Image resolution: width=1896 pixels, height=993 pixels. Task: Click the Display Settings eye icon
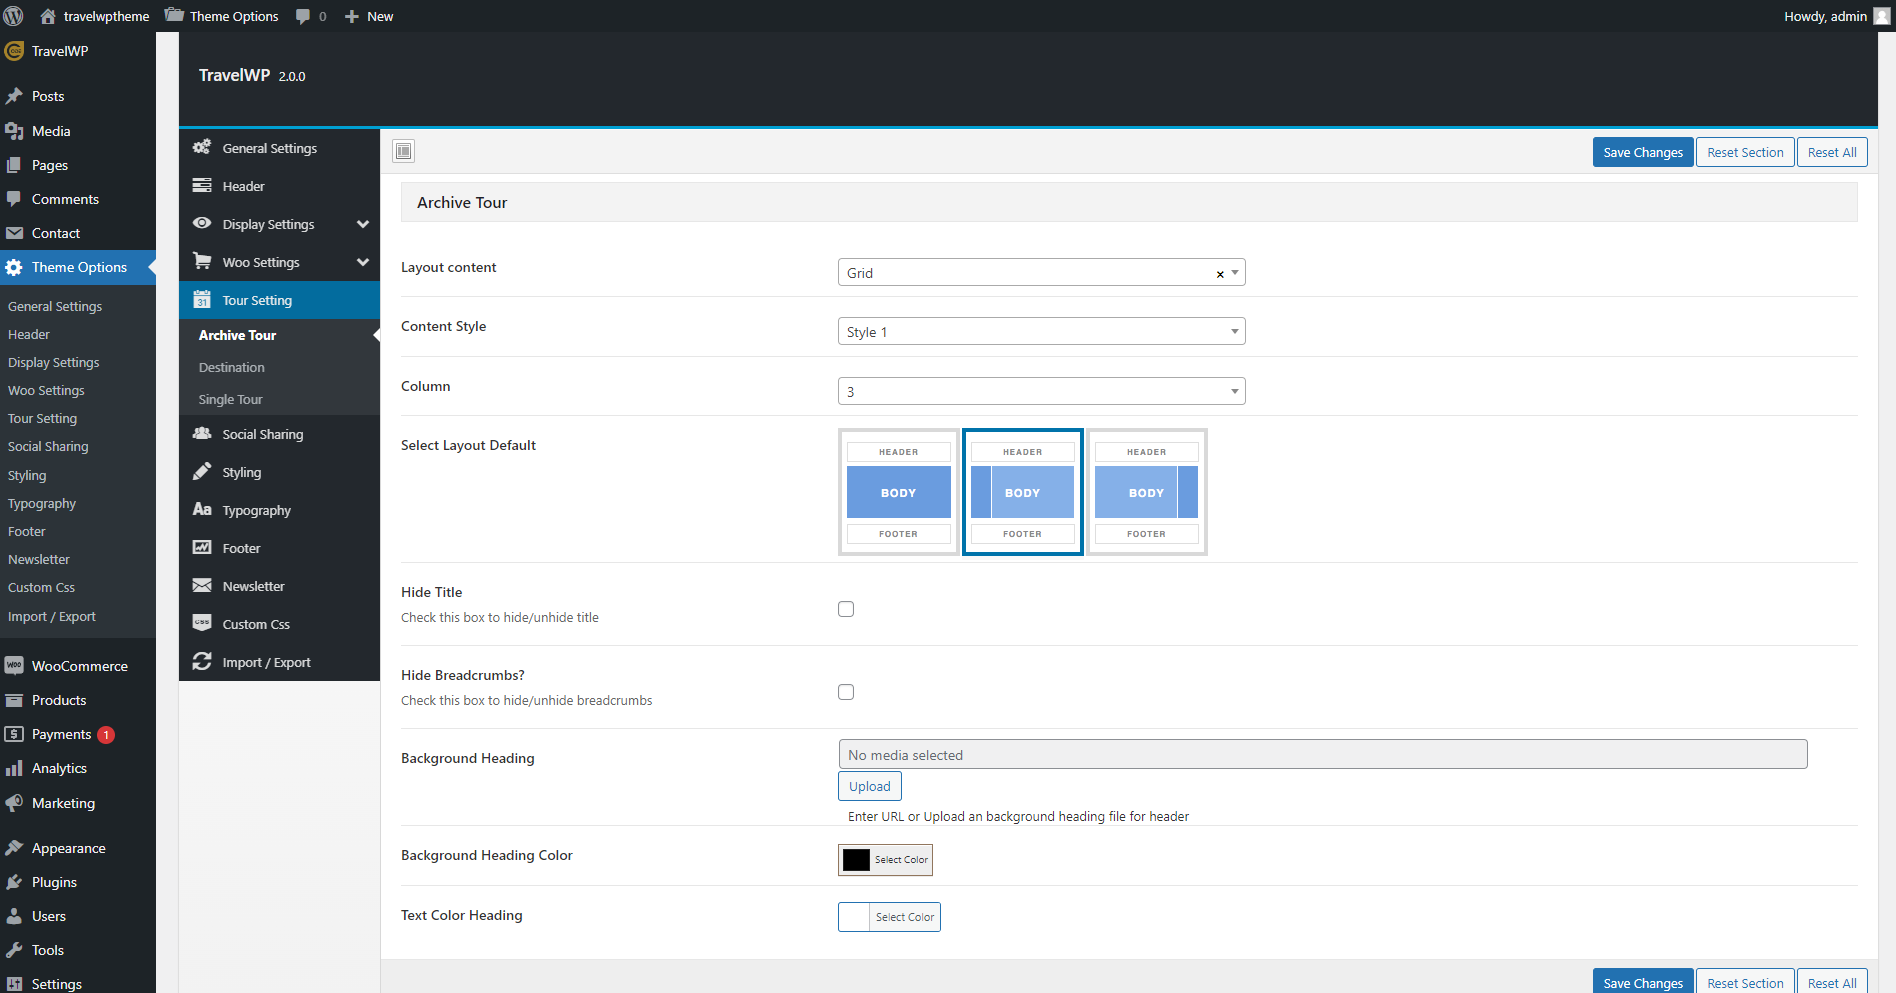202,223
